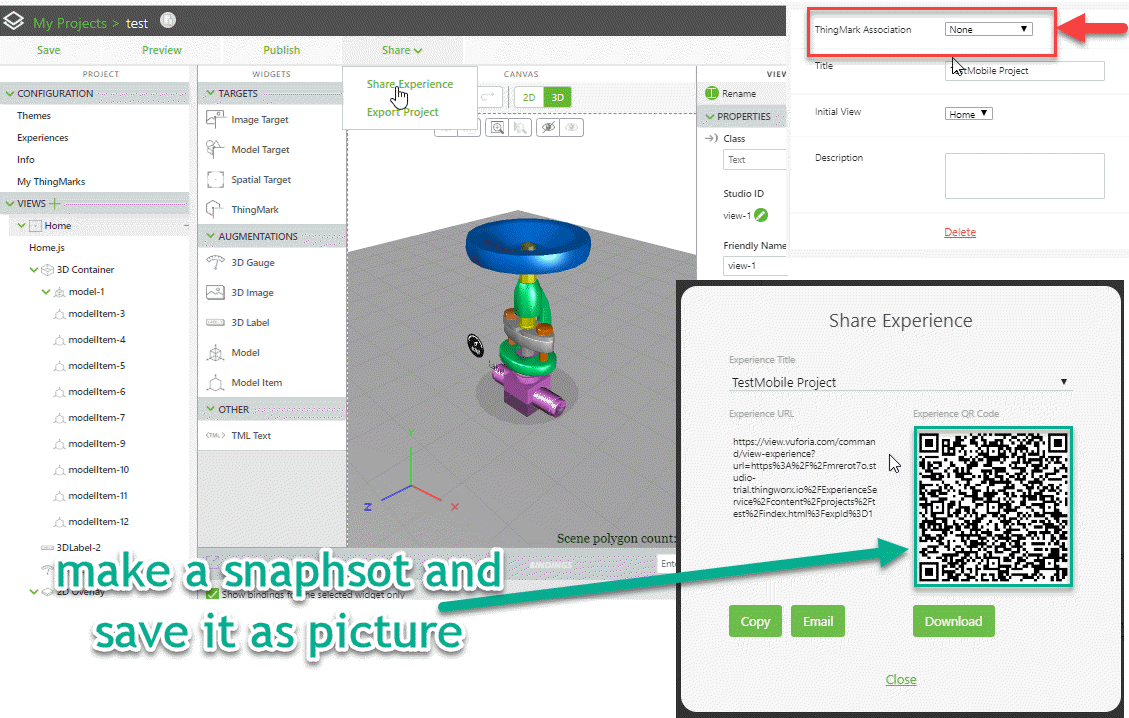
Task: Click the Download button
Action: [x=953, y=621]
